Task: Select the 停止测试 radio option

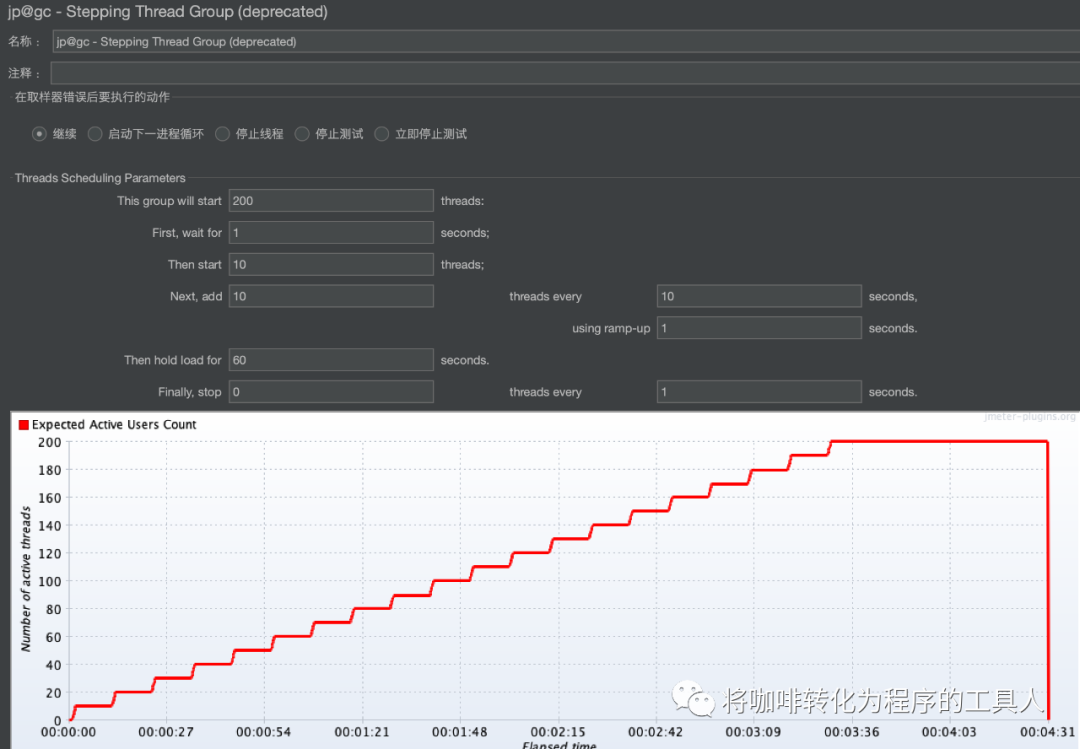Action: coord(302,134)
